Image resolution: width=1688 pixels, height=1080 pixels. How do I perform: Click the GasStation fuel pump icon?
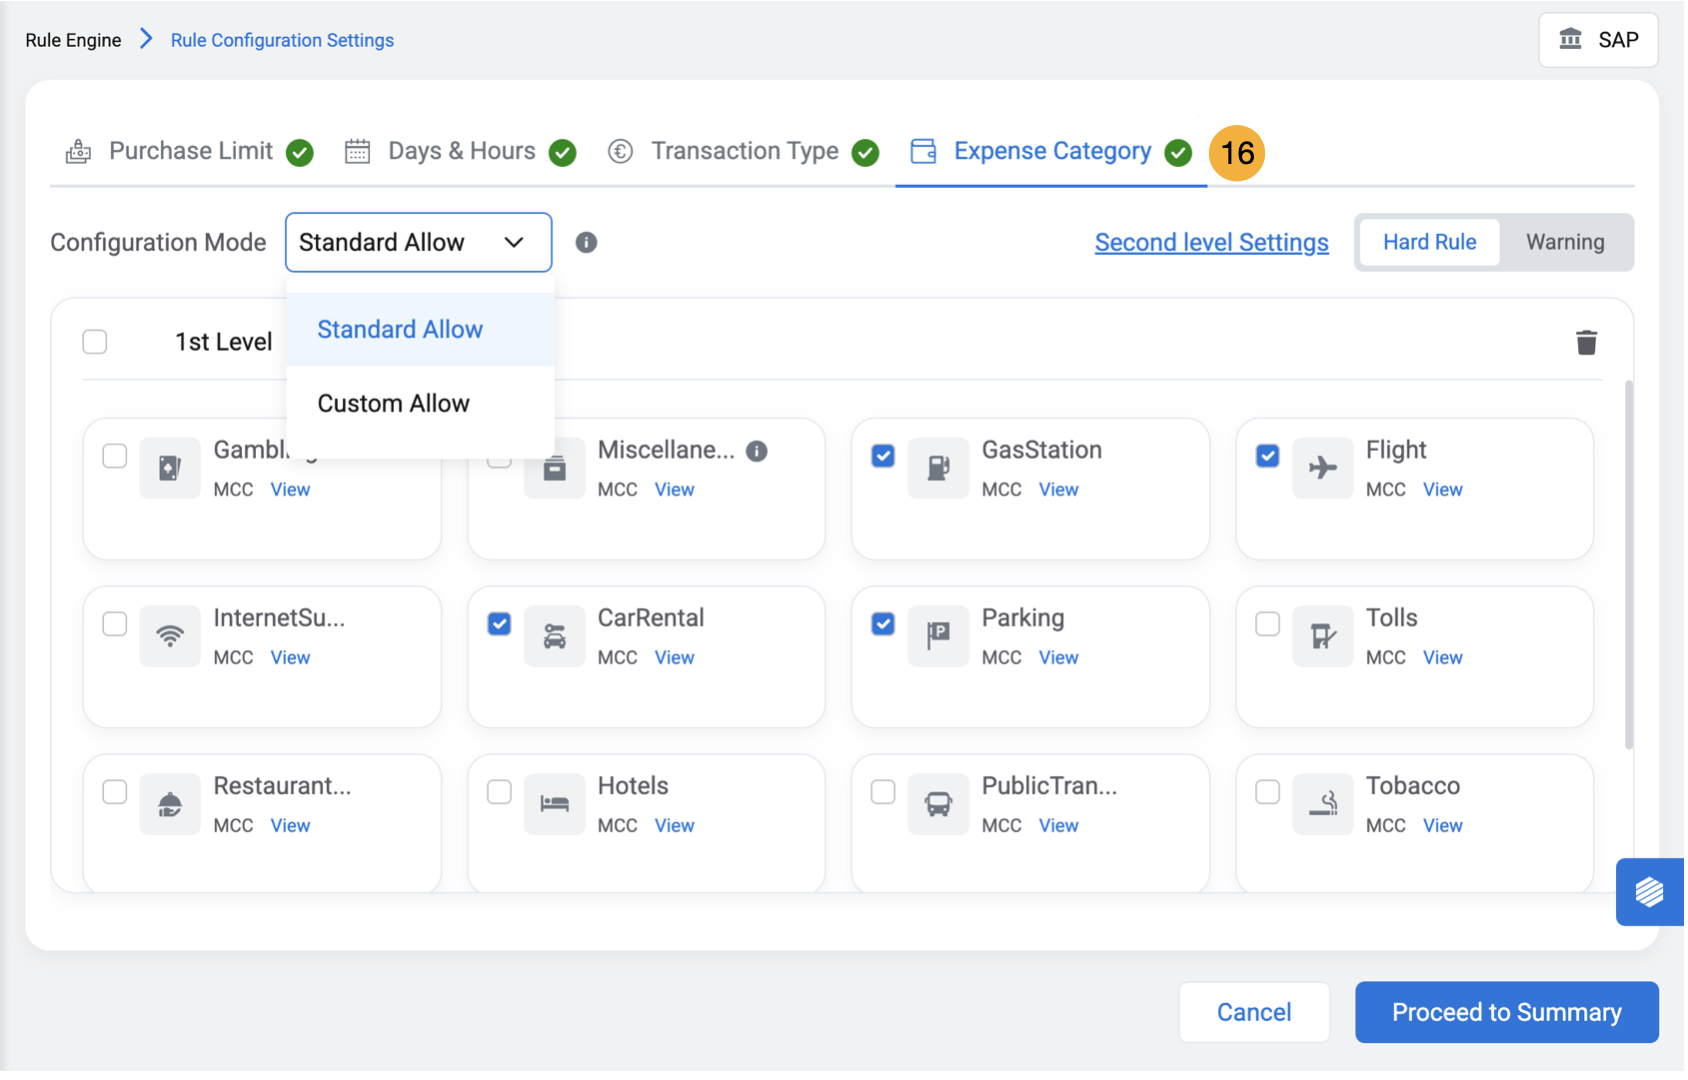click(937, 468)
